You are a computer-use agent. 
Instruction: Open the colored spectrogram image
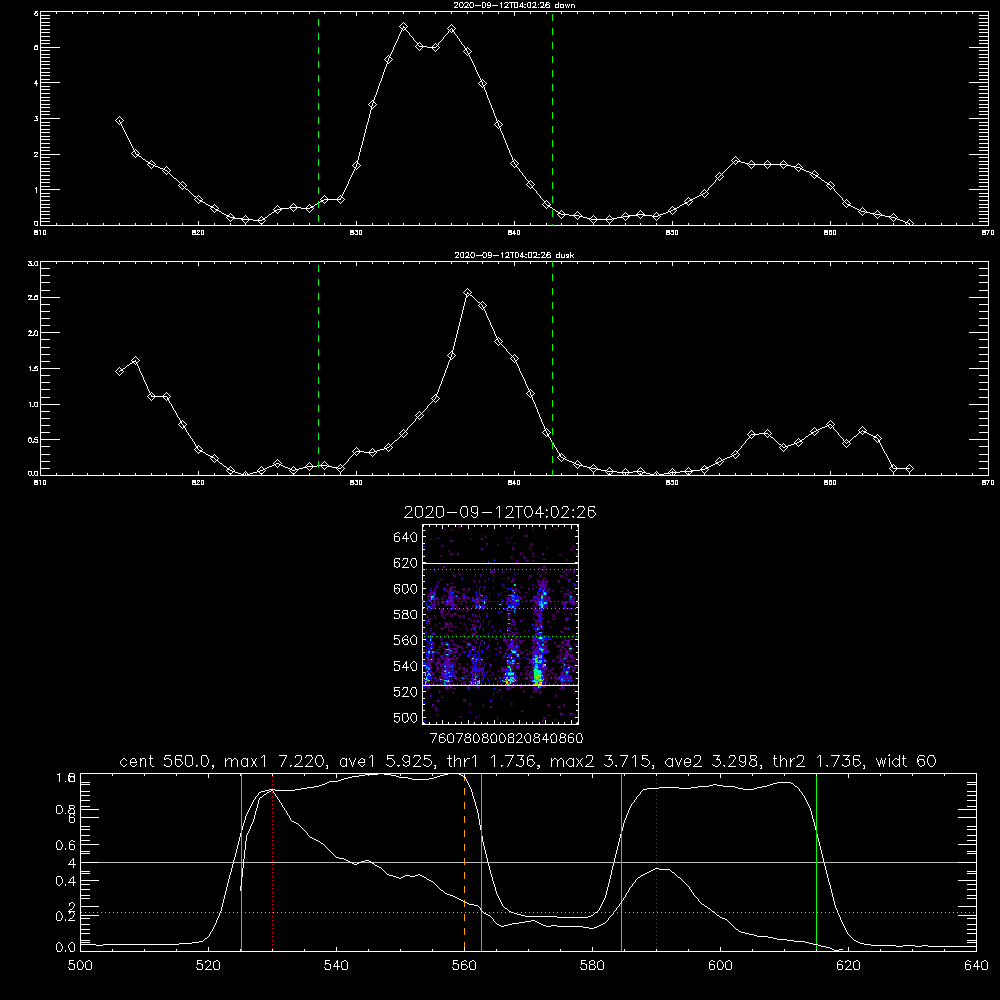click(x=501, y=624)
